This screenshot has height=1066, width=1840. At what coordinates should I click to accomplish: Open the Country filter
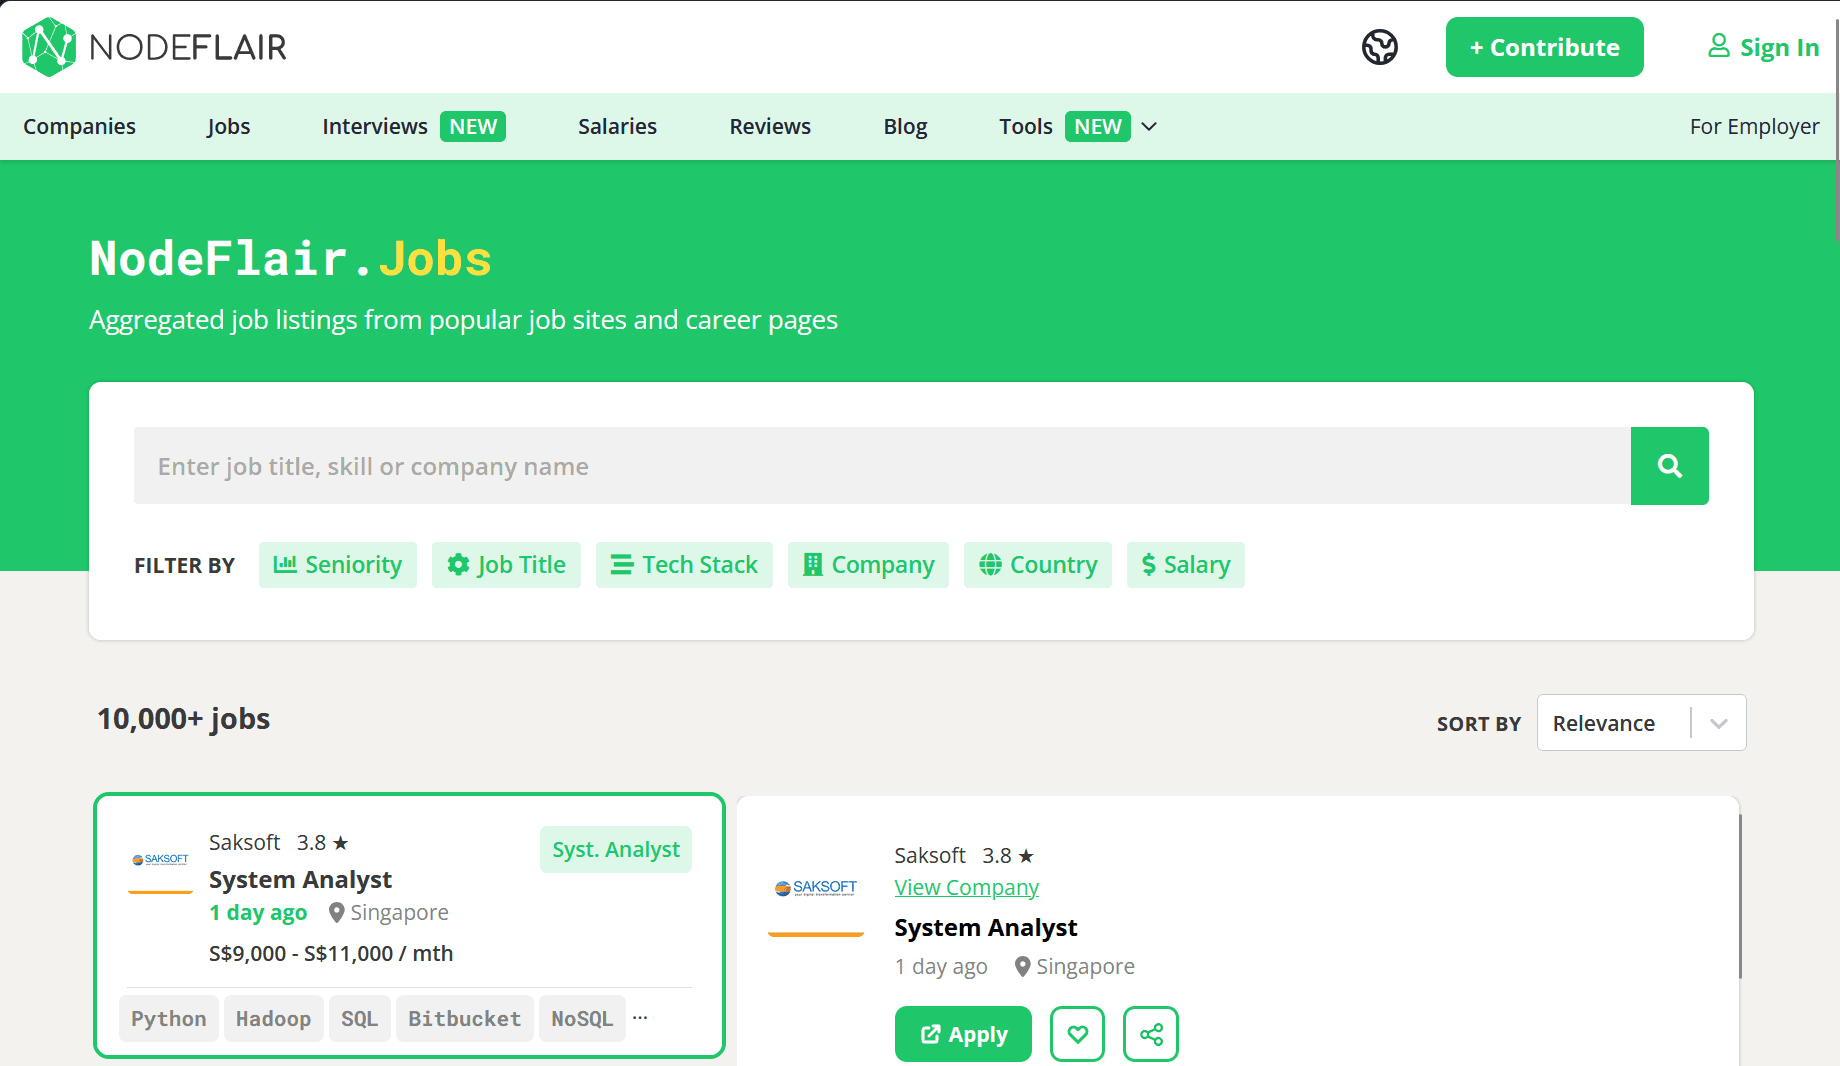pyautogui.click(x=1038, y=565)
